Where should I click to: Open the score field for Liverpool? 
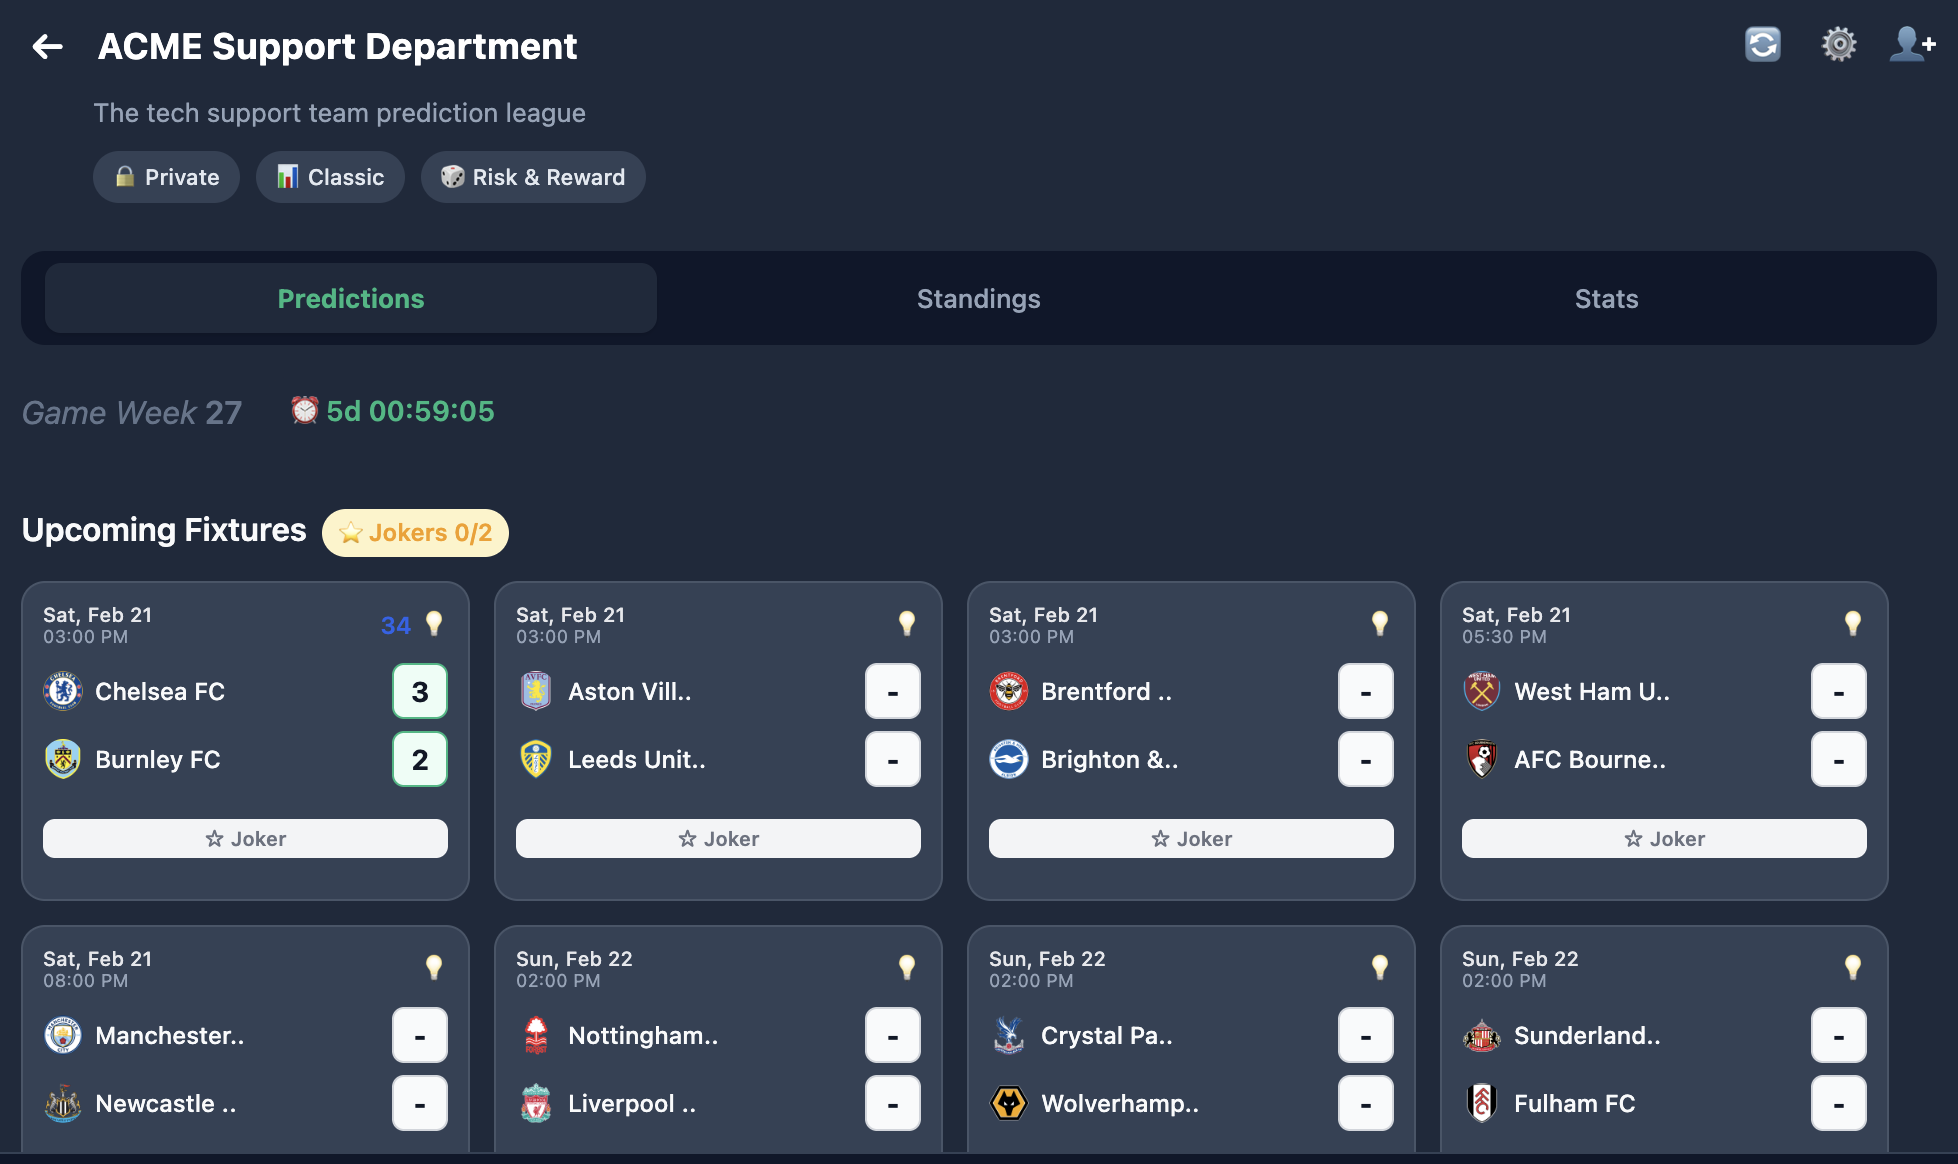tap(892, 1103)
